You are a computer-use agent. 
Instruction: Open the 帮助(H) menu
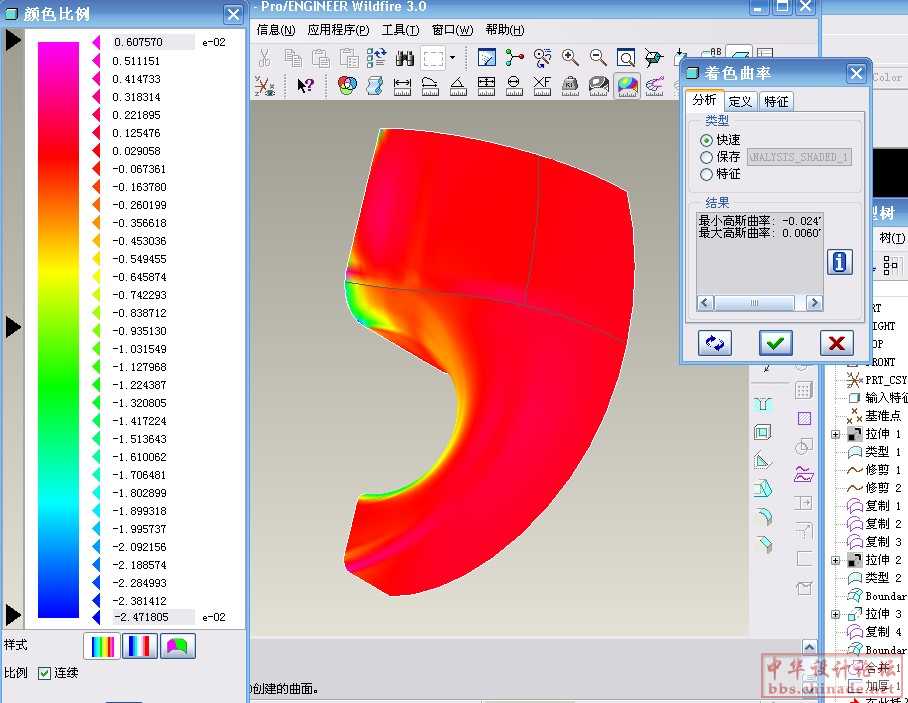click(505, 30)
